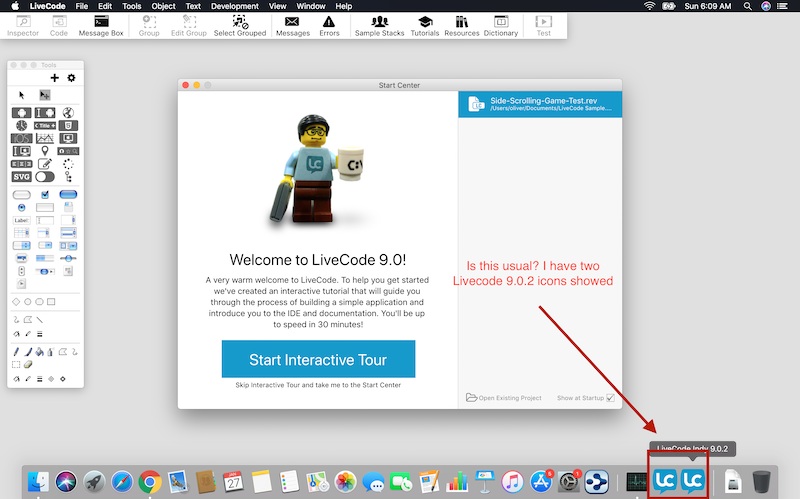800x499 pixels.
Task: Click Open Existing Project
Action: pos(504,397)
